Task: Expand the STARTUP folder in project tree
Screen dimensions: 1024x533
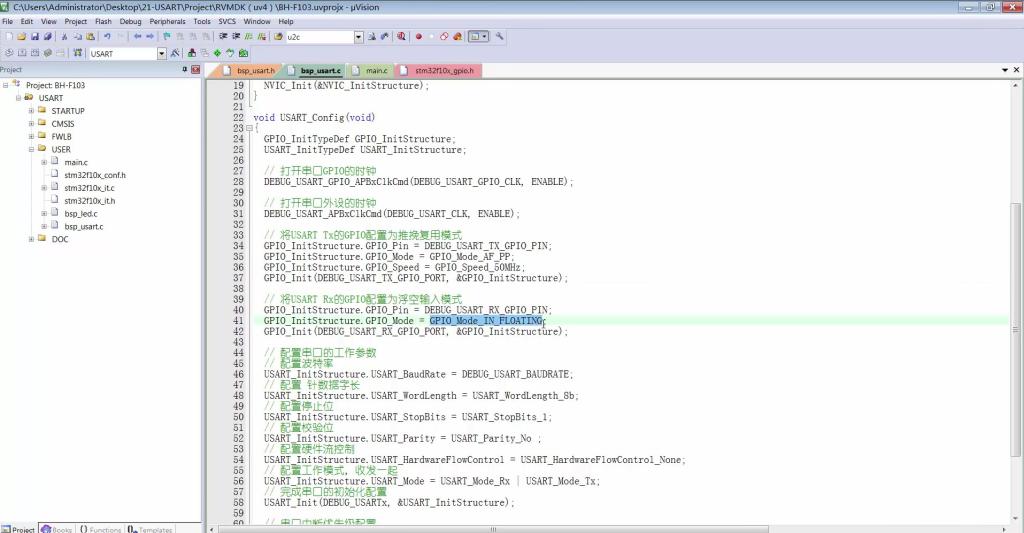Action: pos(31,111)
